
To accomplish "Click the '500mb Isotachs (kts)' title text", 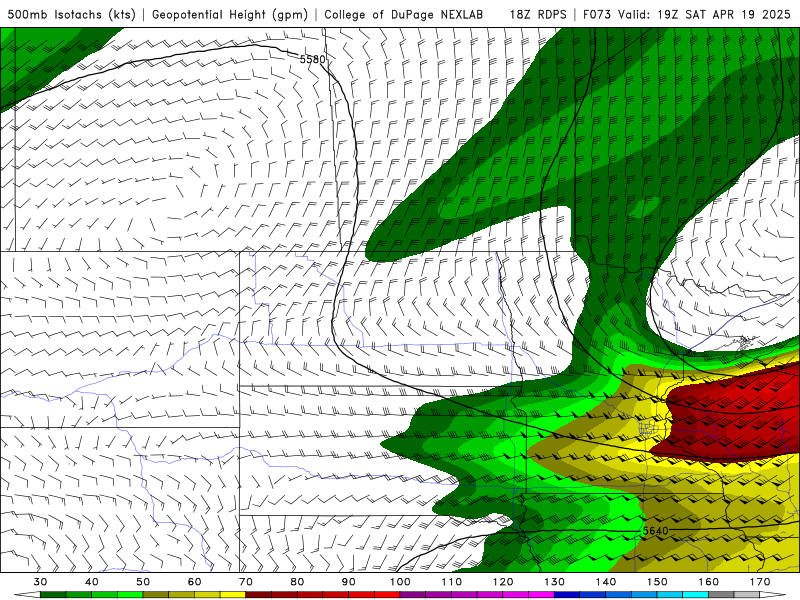I will (x=71, y=14).
